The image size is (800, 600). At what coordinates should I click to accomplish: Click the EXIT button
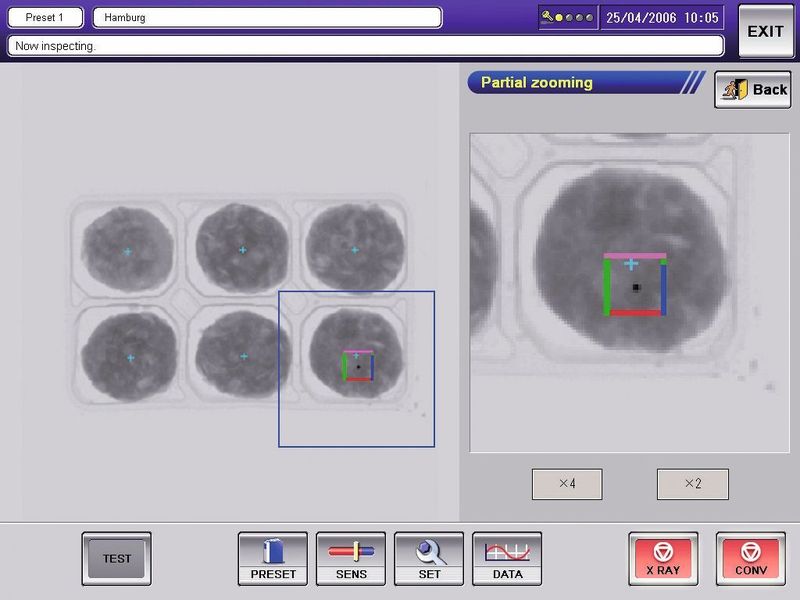(766, 32)
